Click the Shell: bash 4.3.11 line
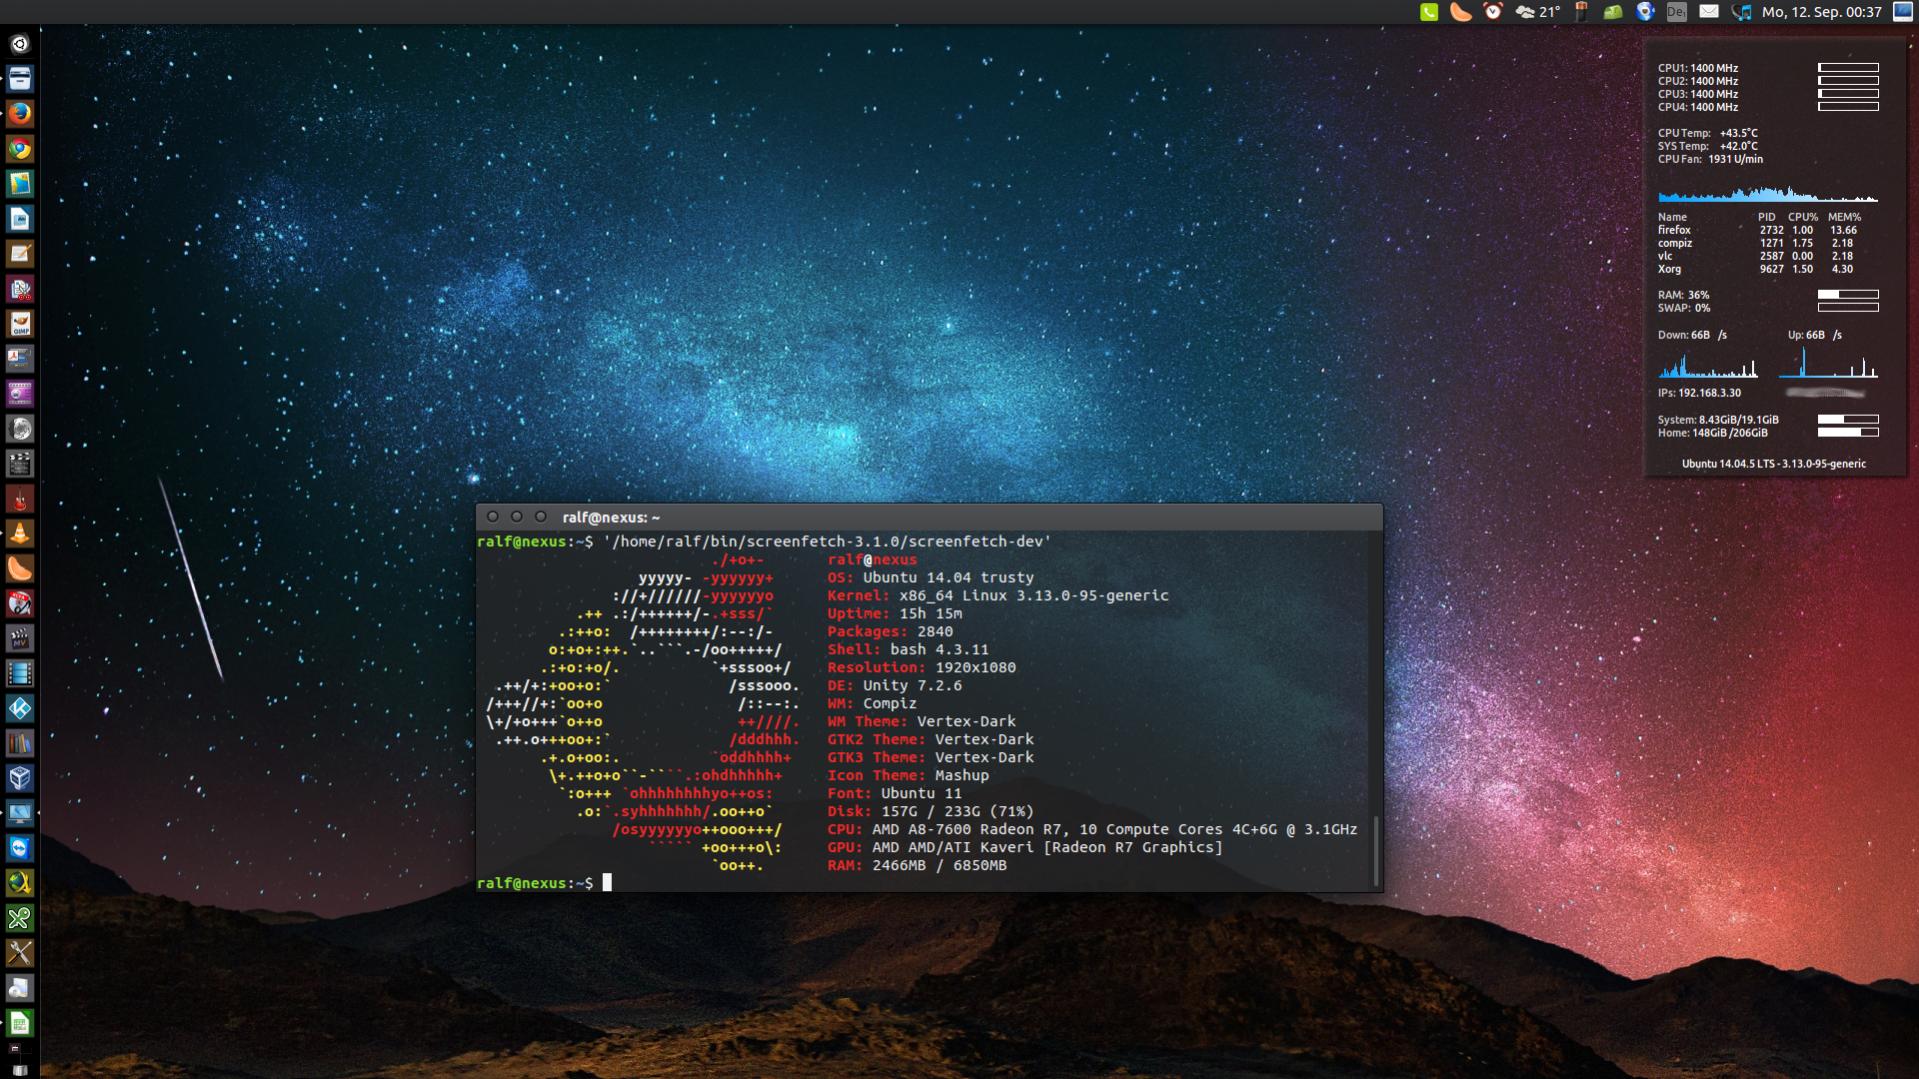Image resolution: width=1919 pixels, height=1079 pixels. [x=908, y=650]
